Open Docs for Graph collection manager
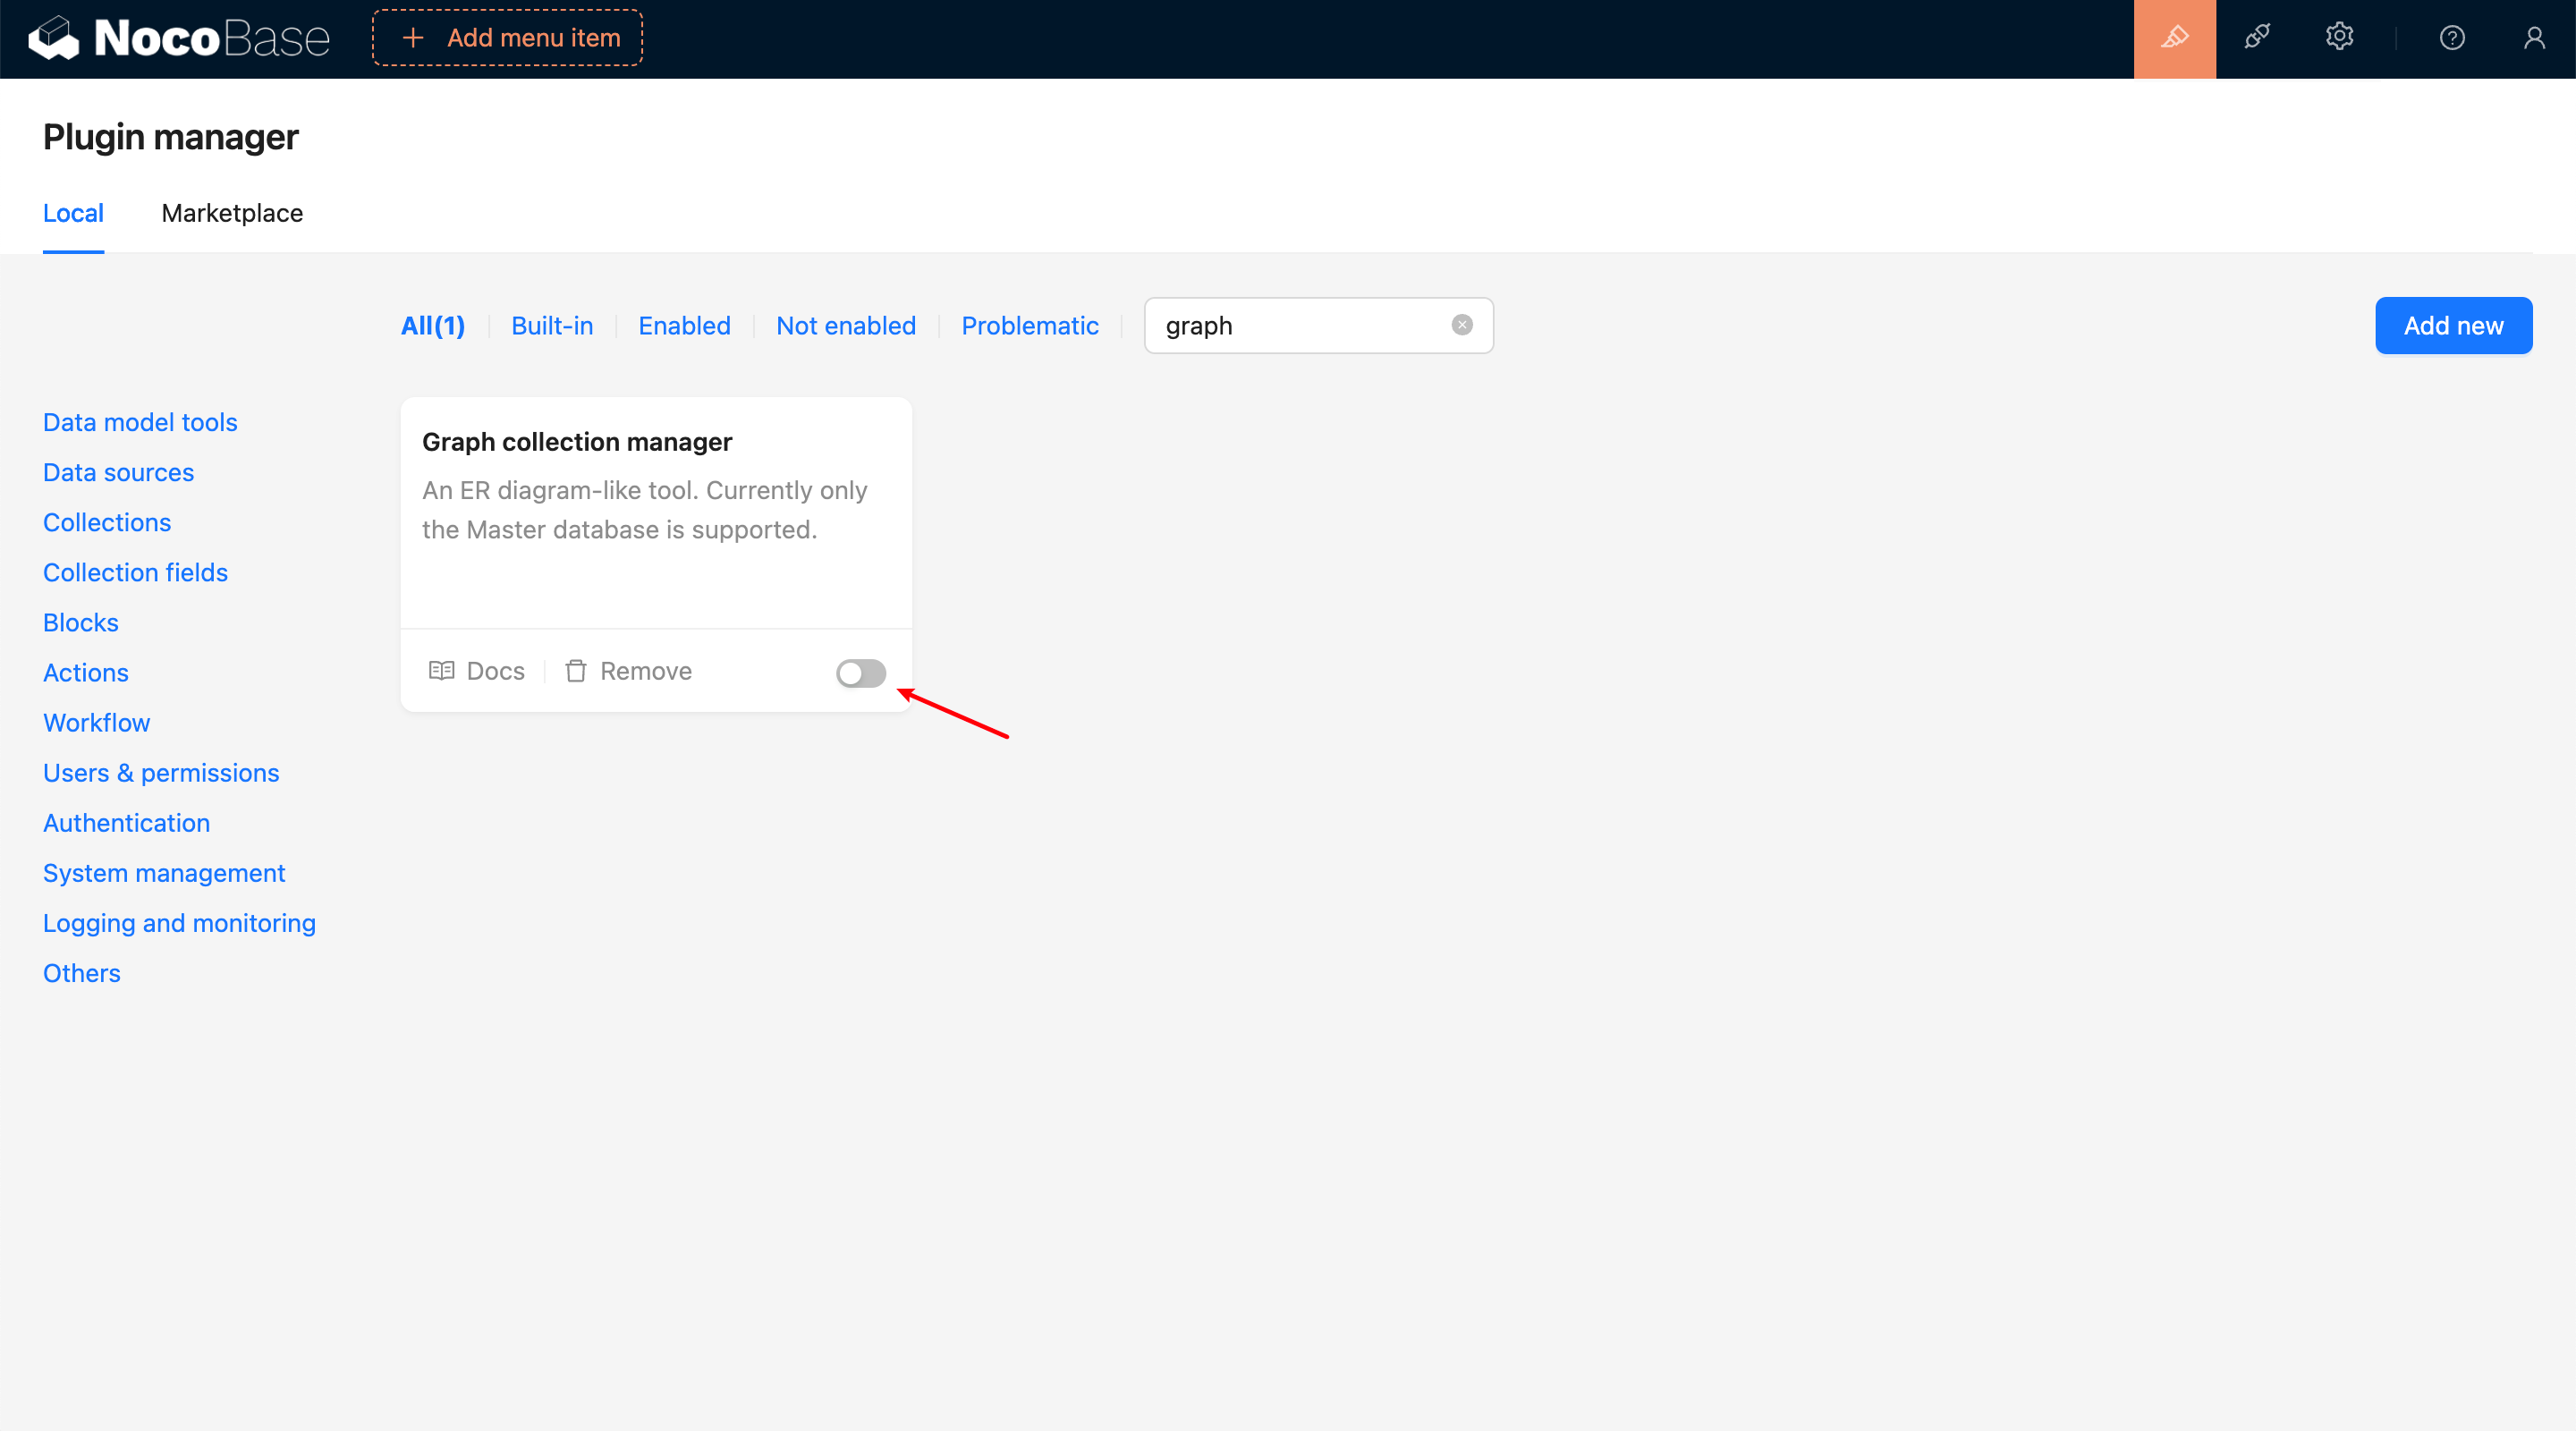 coord(477,671)
